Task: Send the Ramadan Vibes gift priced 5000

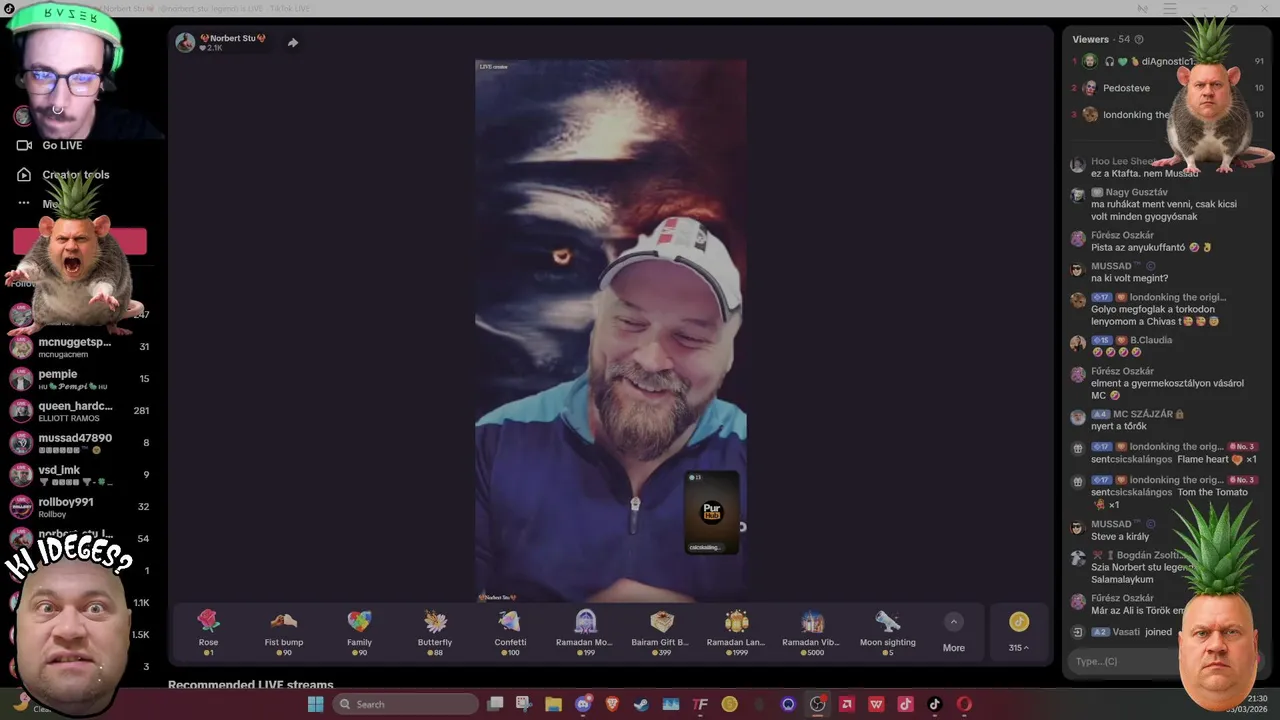Action: (812, 632)
